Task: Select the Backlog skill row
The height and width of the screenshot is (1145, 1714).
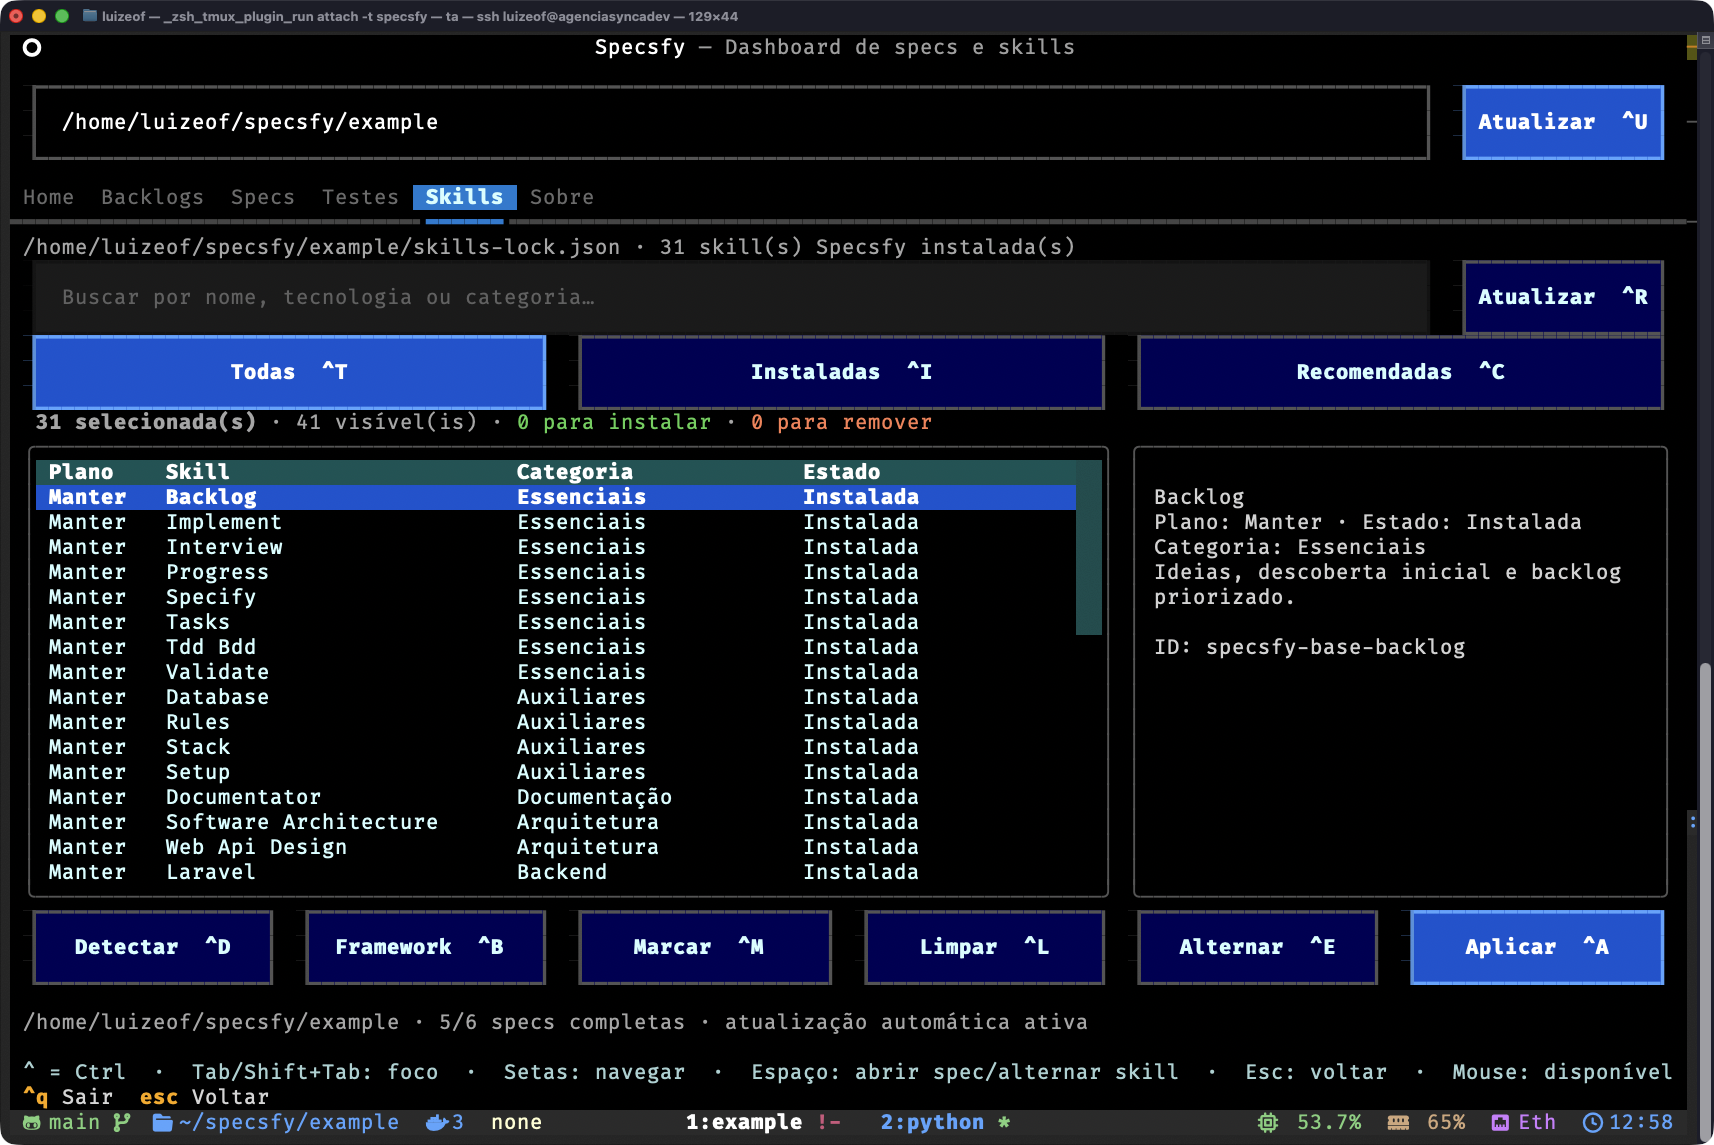Action: pos(556,497)
